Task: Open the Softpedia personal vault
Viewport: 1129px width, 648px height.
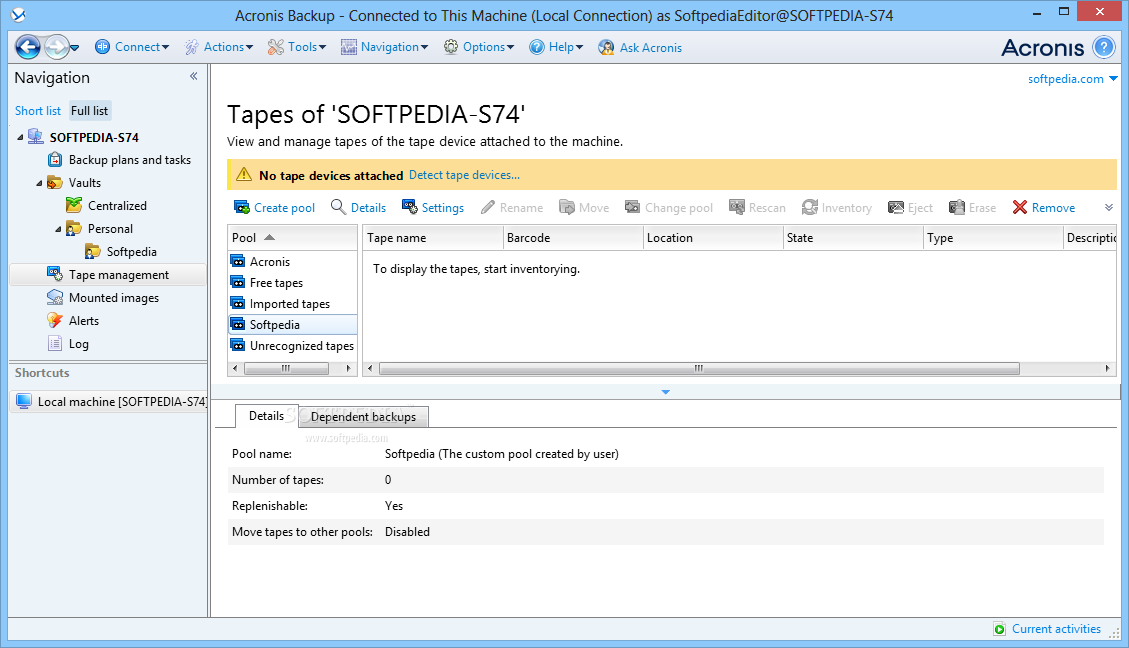Action: [131, 252]
